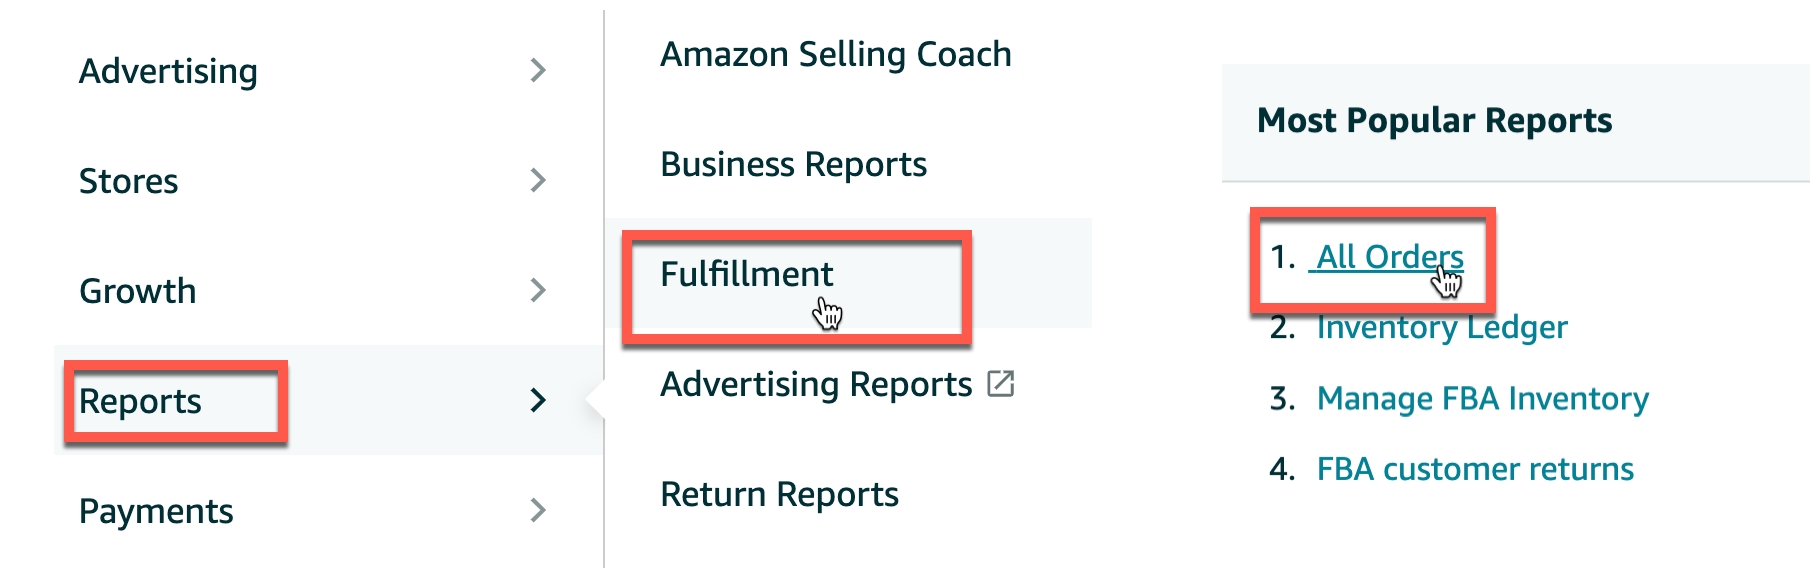This screenshot has width=1814, height=586.
Task: Click the Reports row chevron arrow
Action: click(538, 400)
